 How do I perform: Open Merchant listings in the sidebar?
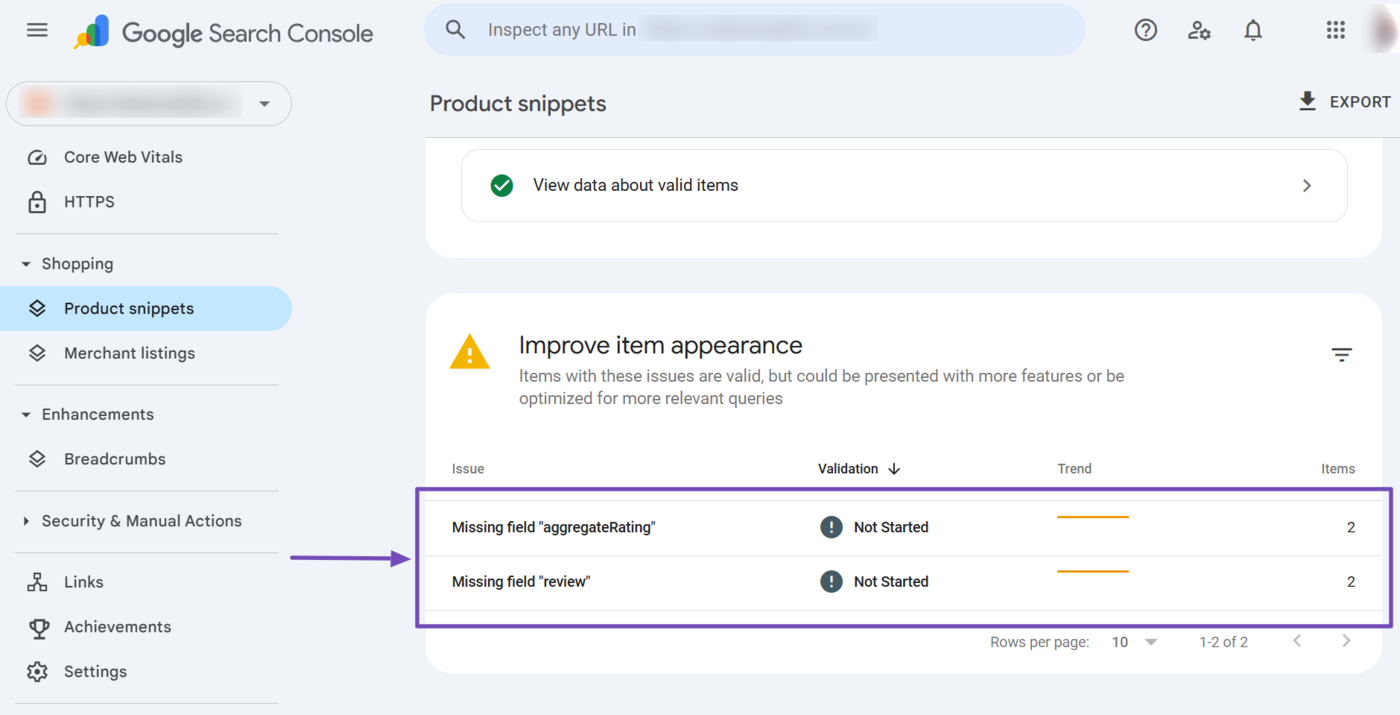(x=129, y=353)
